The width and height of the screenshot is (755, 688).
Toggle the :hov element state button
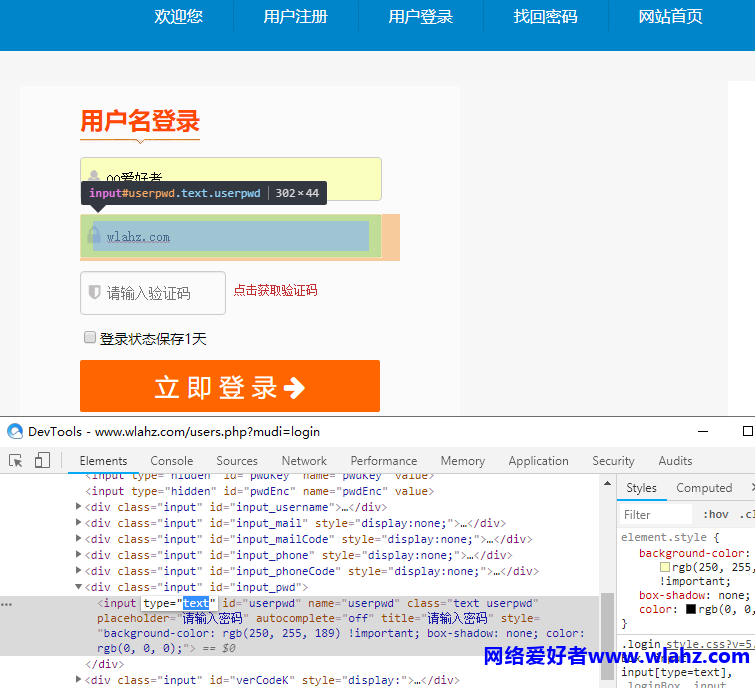(x=716, y=515)
